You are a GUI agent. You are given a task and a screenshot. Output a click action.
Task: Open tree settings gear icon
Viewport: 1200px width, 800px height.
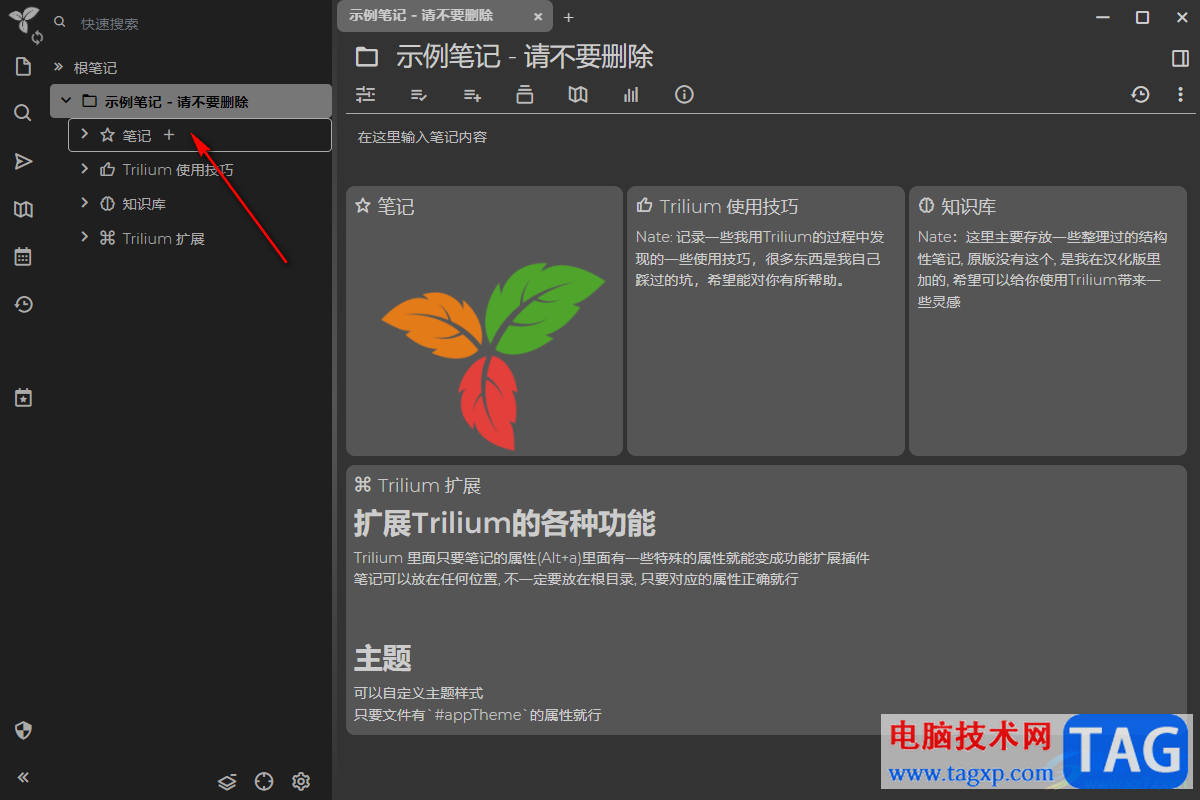(x=301, y=781)
